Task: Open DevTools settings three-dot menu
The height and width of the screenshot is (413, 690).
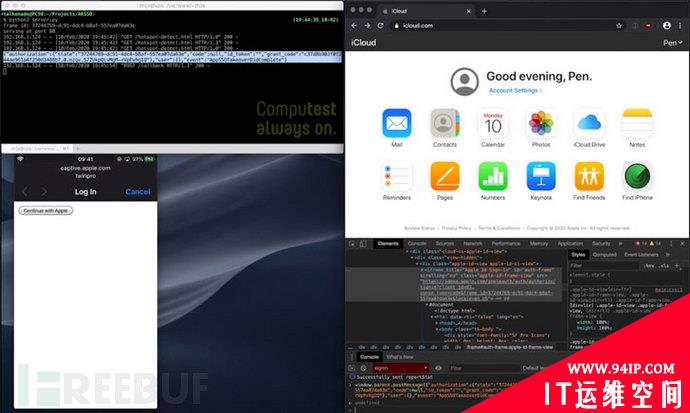Action: tap(671, 243)
